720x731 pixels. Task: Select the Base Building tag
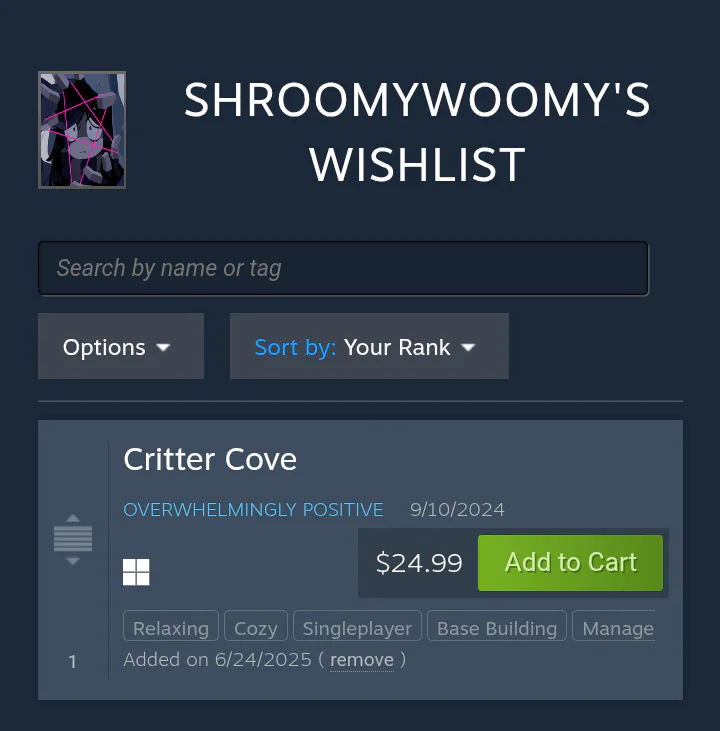tap(497, 626)
